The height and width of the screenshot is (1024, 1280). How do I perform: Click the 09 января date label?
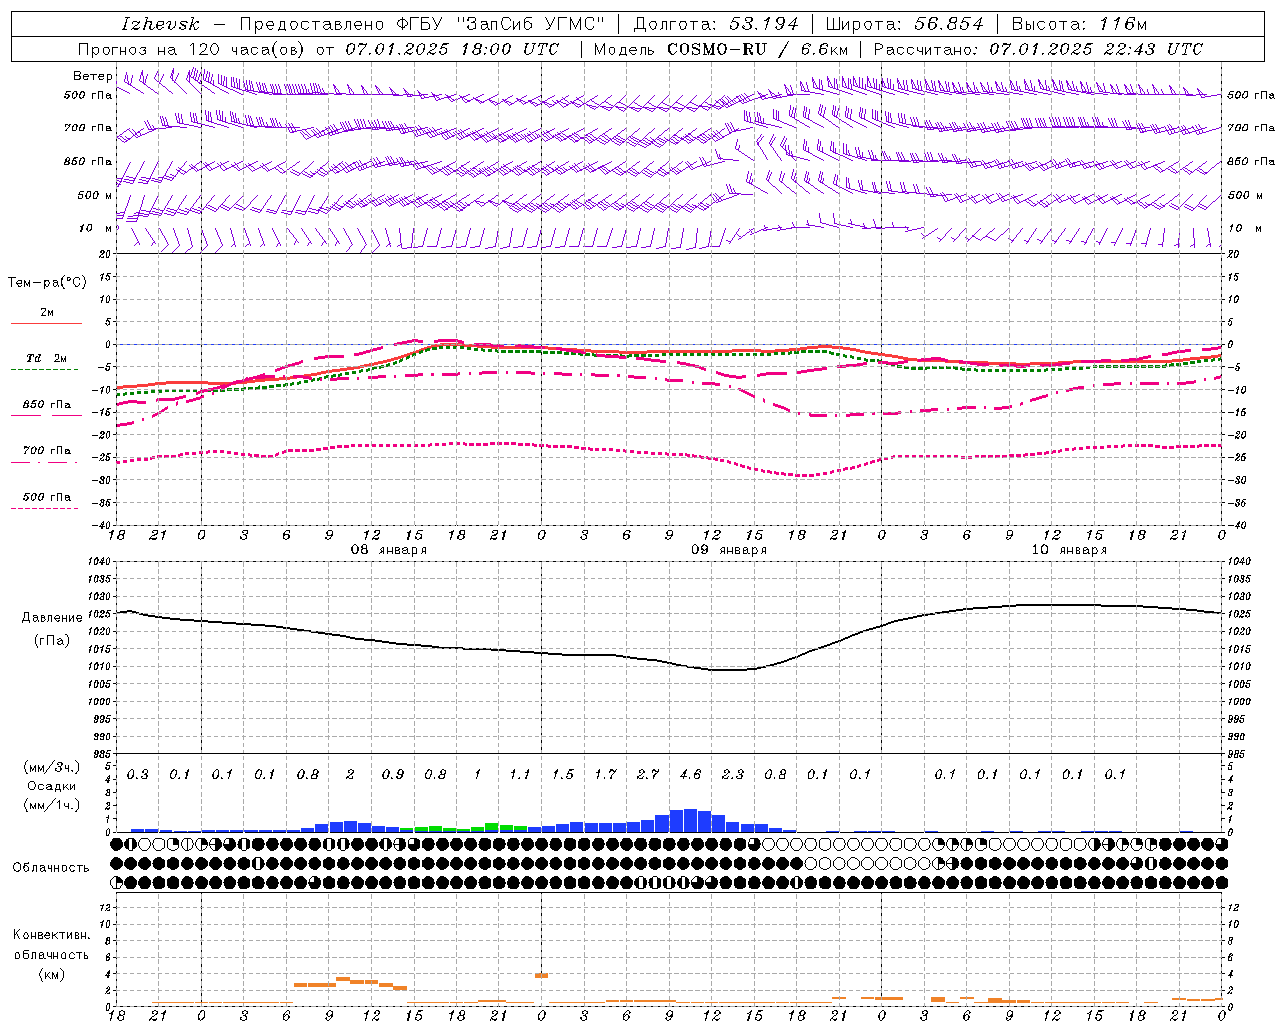(x=729, y=550)
